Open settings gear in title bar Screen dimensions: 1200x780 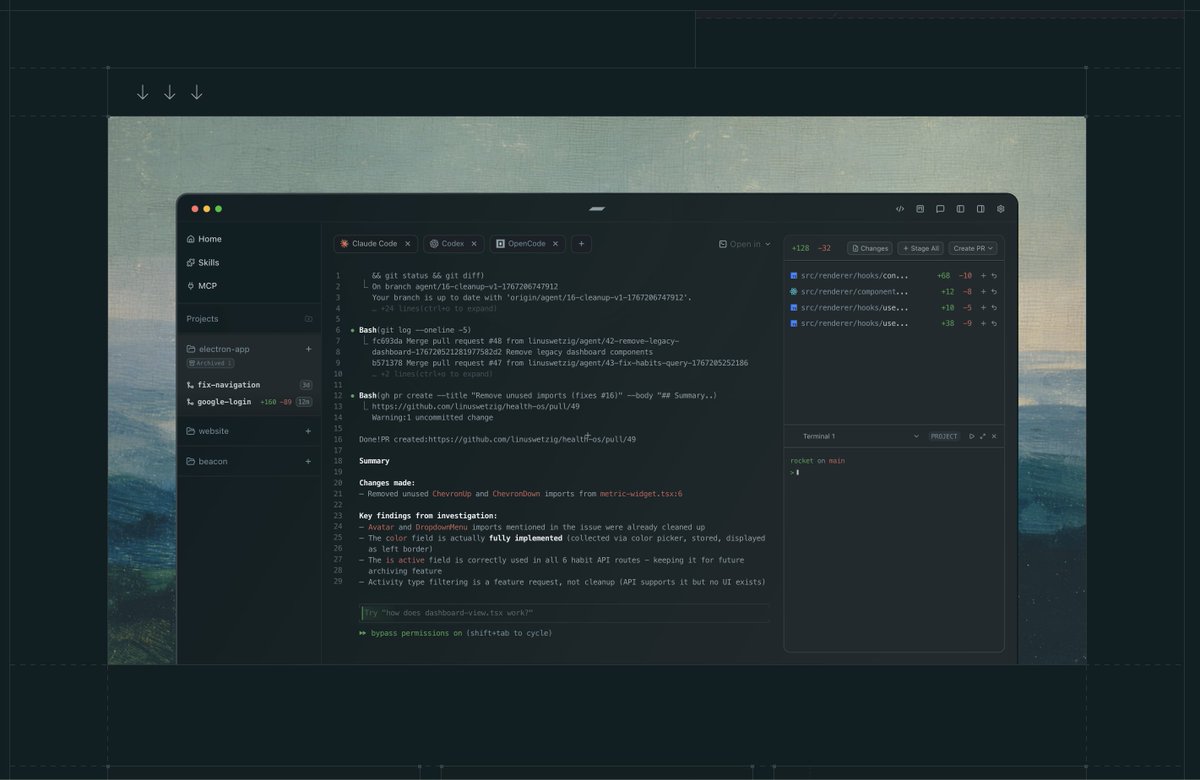[x=1000, y=209]
